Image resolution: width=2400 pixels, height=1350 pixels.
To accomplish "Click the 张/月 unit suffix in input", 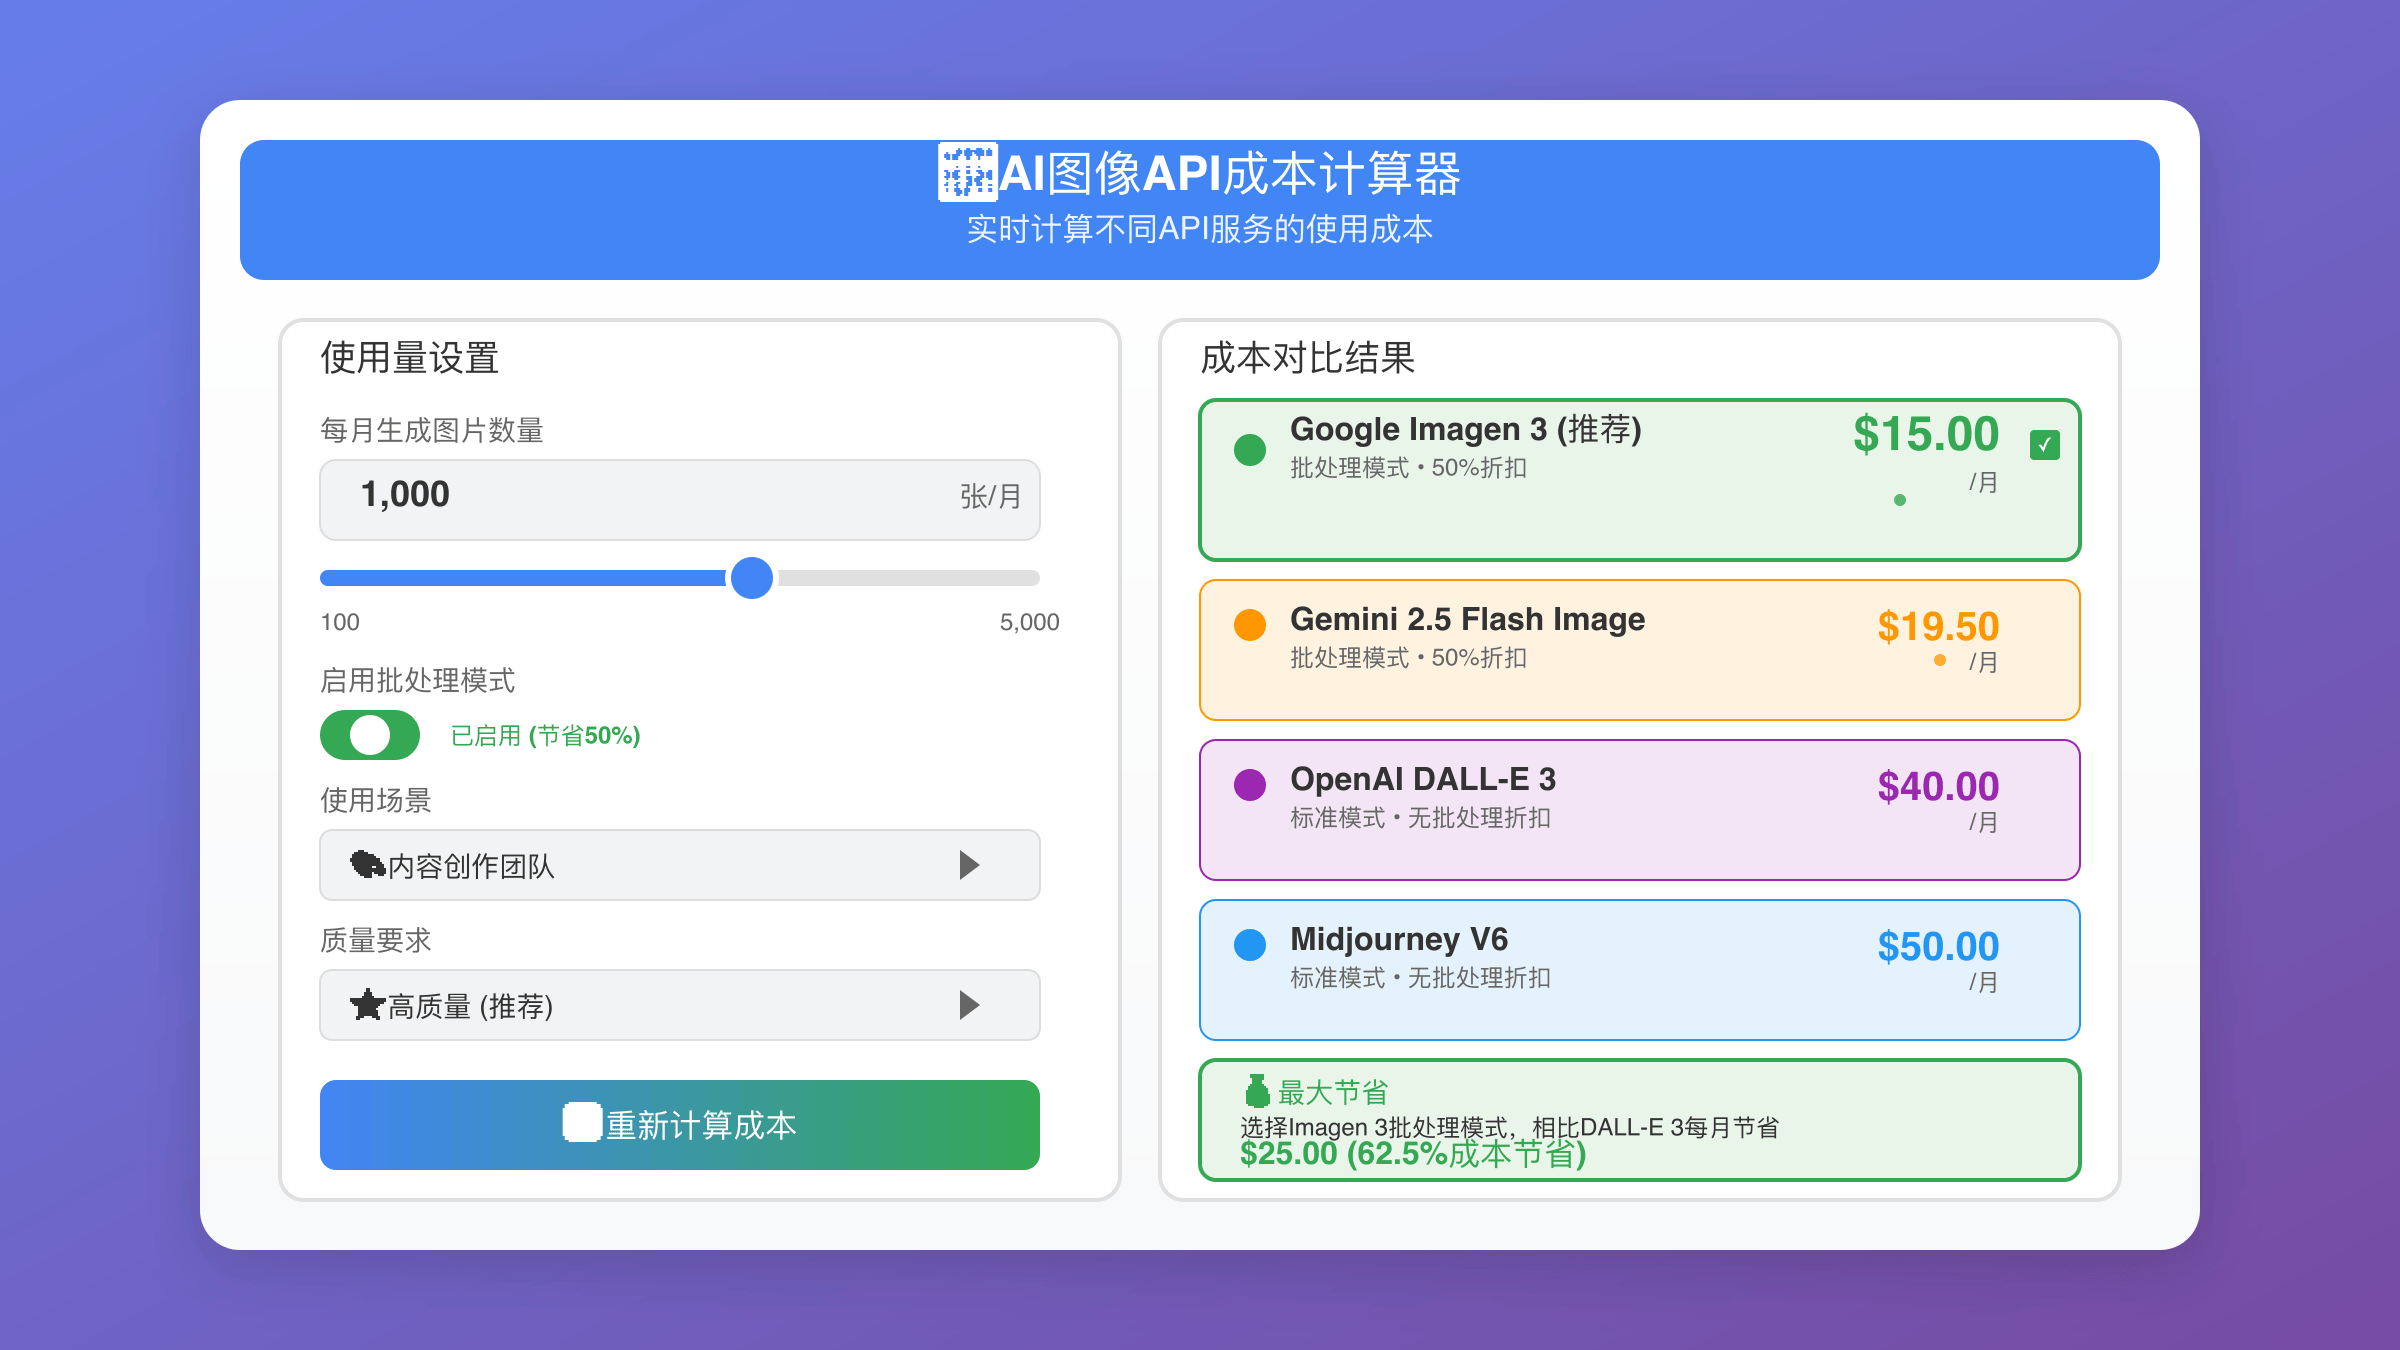I will point(990,496).
